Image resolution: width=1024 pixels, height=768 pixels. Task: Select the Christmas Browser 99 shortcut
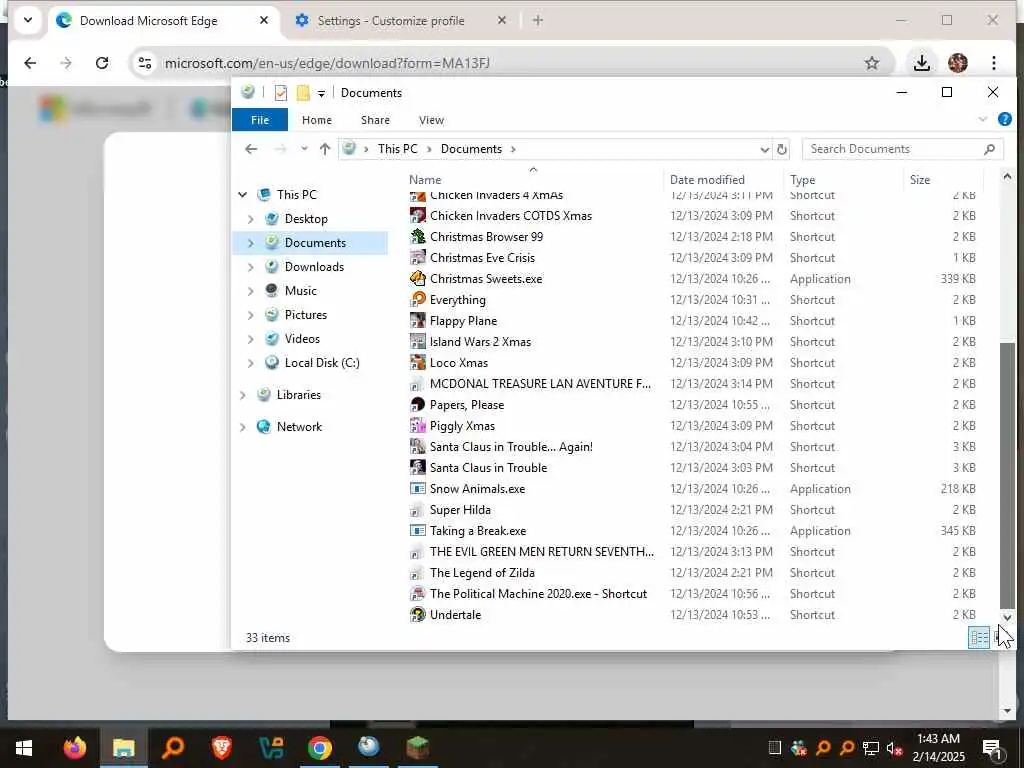pos(486,236)
